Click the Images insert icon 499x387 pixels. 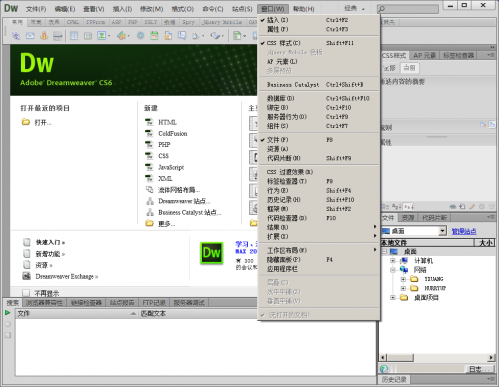102,35
